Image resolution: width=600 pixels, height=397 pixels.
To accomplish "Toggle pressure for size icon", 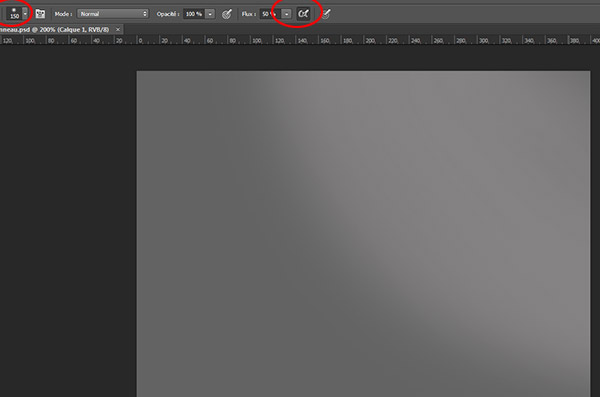I will coord(326,14).
